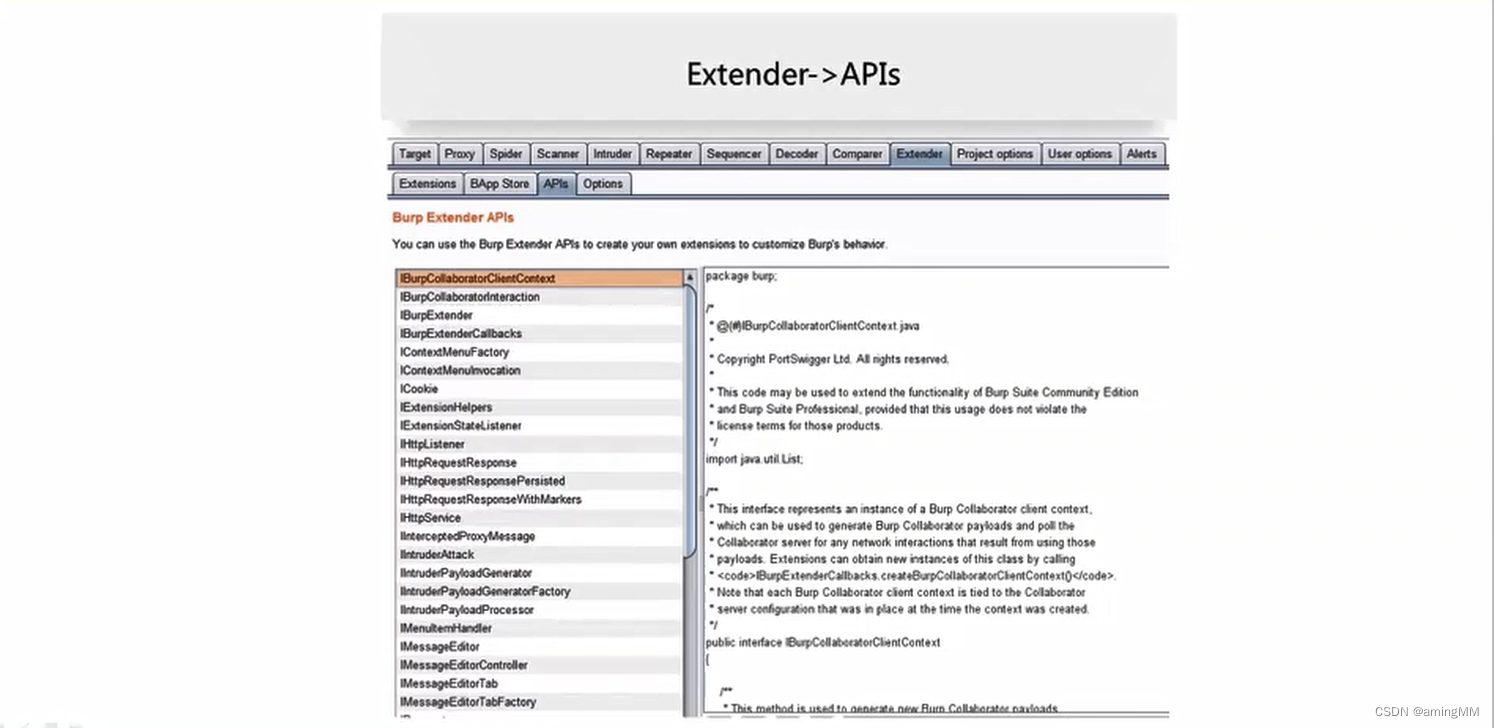
Task: Pick IMessageEditorTabFactory from the list
Action: 539,702
